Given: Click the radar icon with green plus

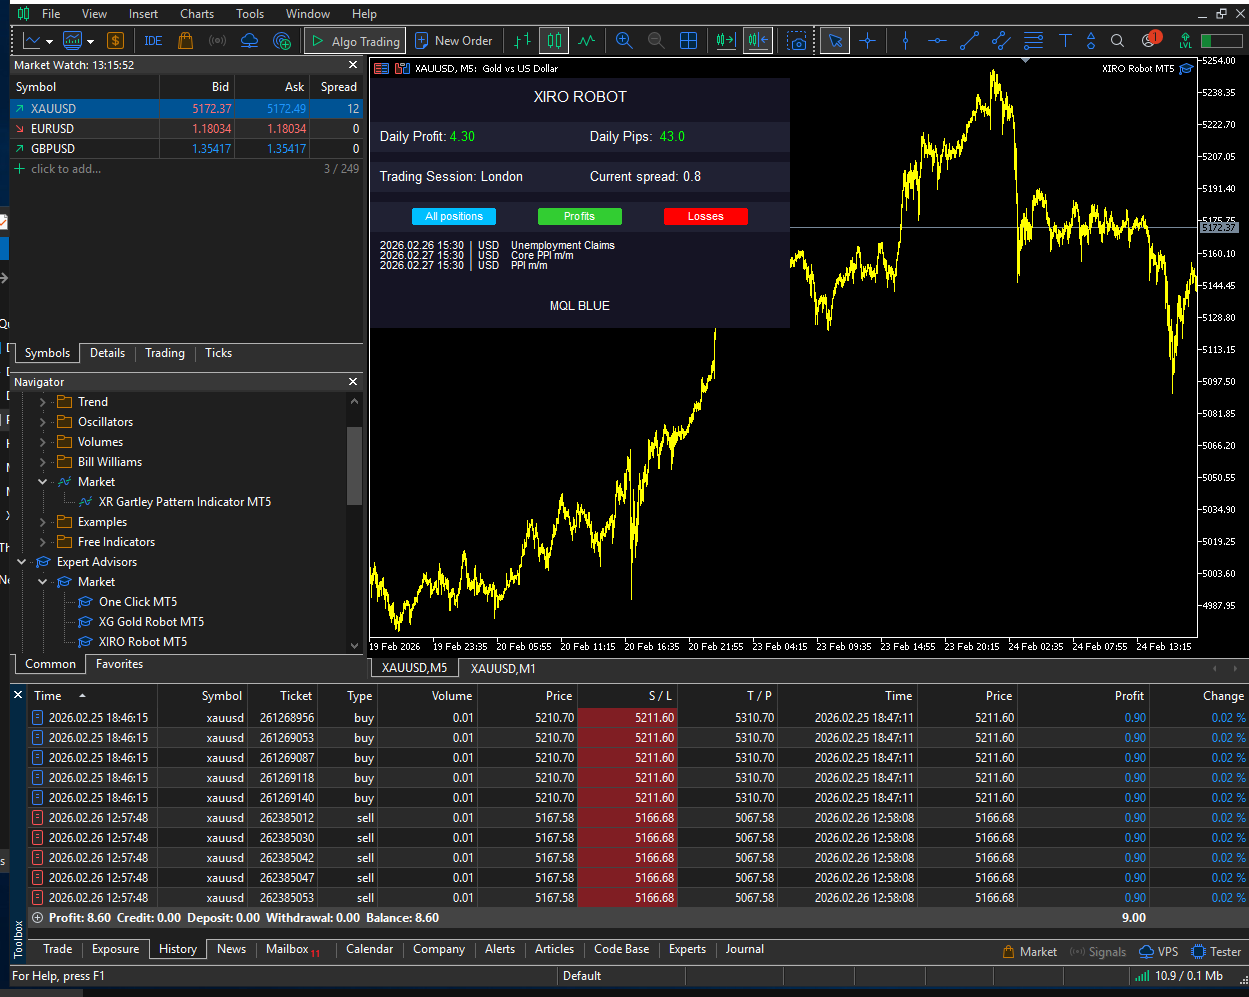Looking at the screenshot, I should (x=282, y=41).
